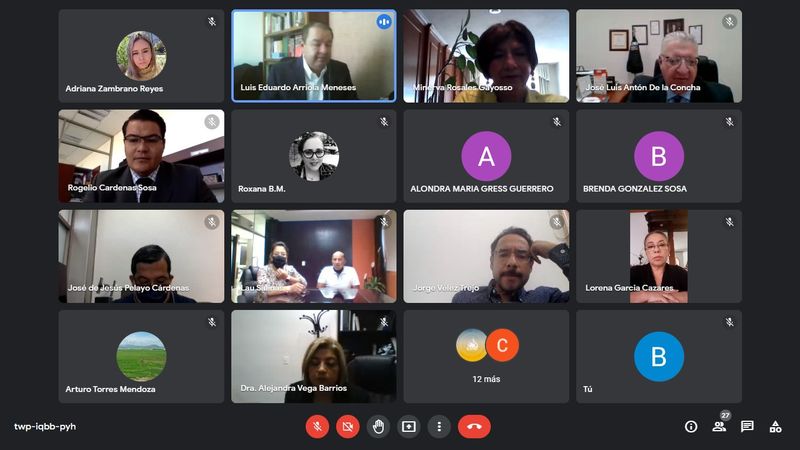Toggle the camera off button
This screenshot has width=800, height=450.
(x=347, y=427)
